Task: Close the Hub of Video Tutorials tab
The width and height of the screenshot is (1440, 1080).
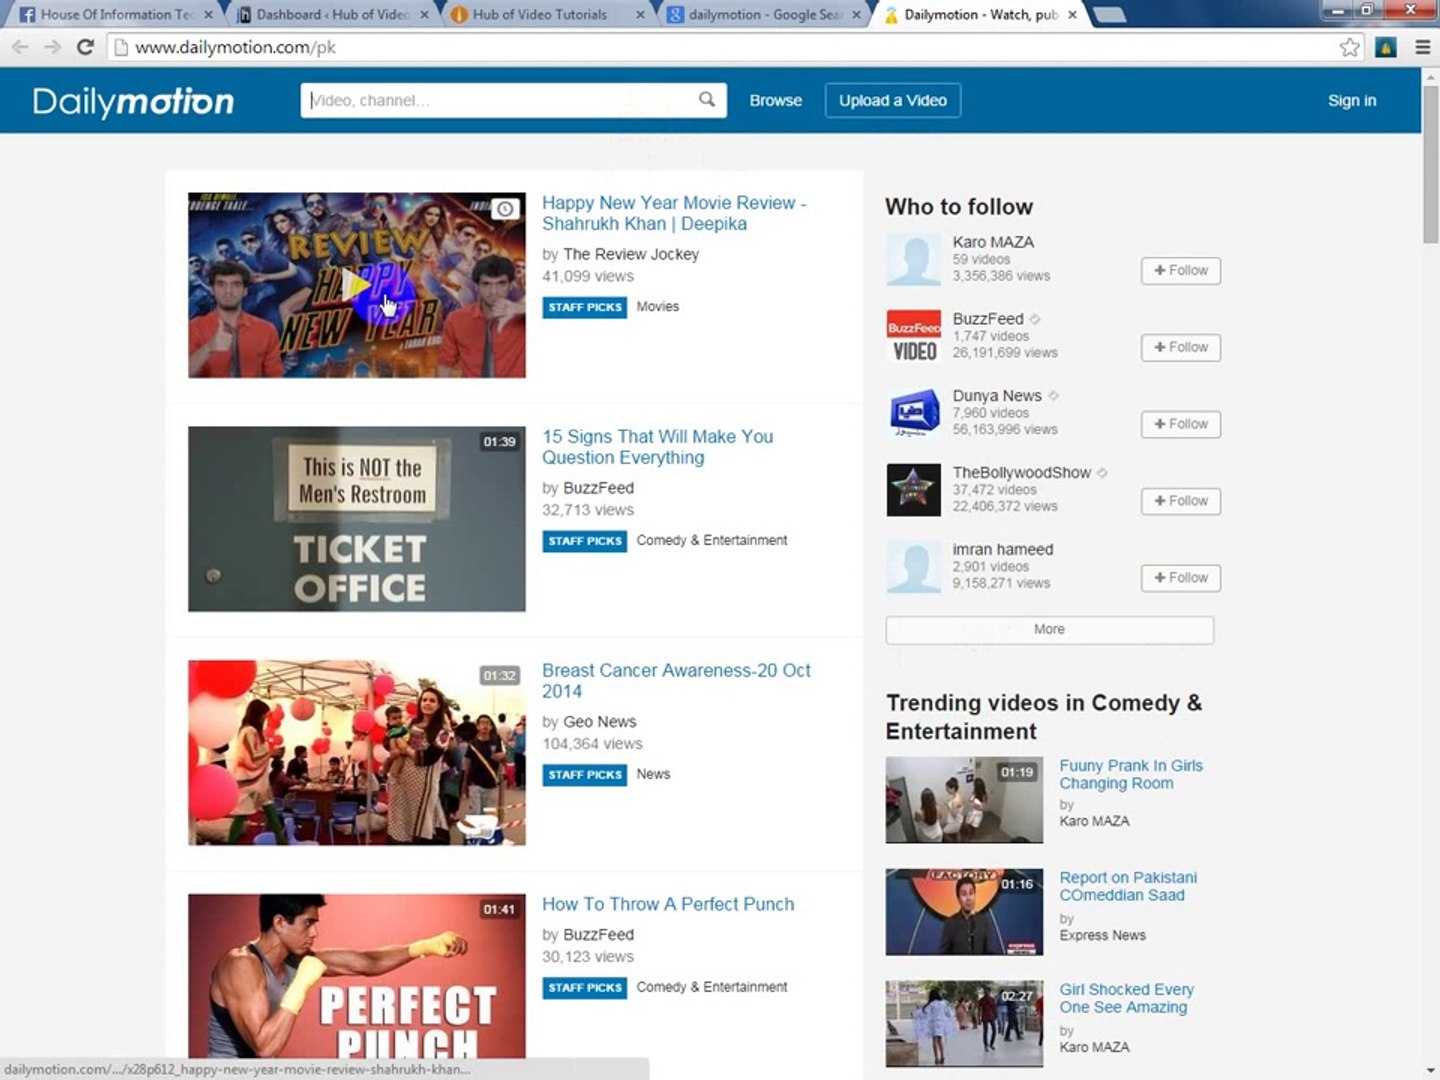Action: click(639, 14)
